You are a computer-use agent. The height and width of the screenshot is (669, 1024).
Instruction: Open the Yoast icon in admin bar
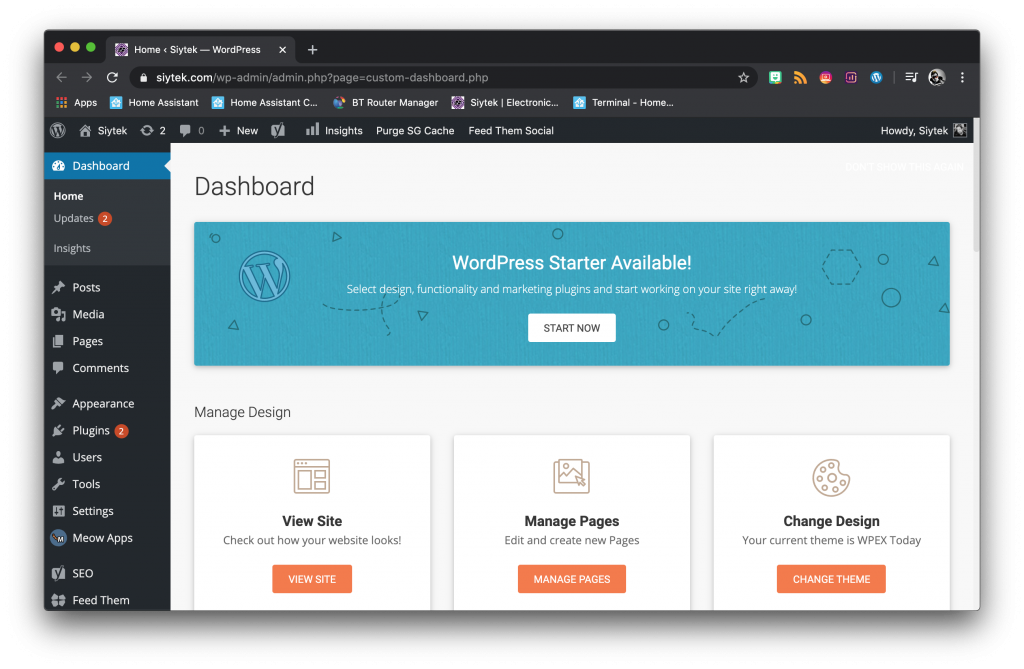point(278,131)
